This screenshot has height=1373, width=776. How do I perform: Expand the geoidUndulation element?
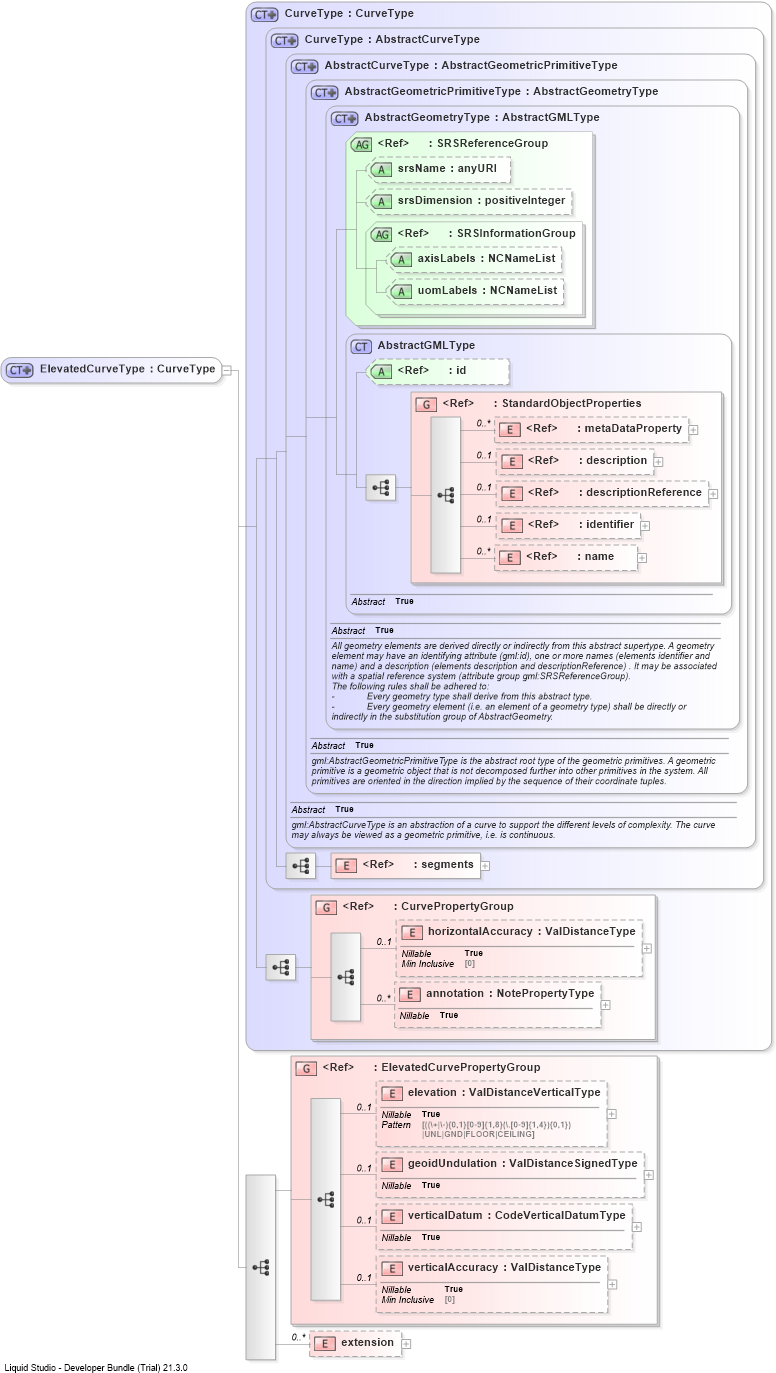point(649,1174)
